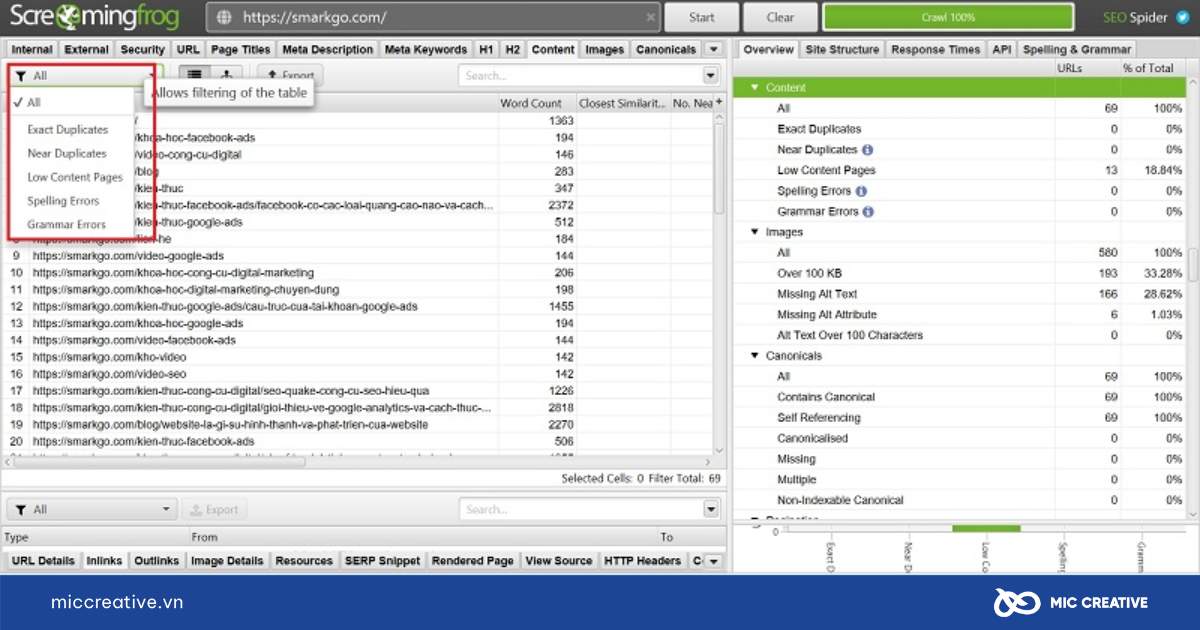Open the Canonicals tab
Screen dimensions: 1200x630
pos(666,49)
